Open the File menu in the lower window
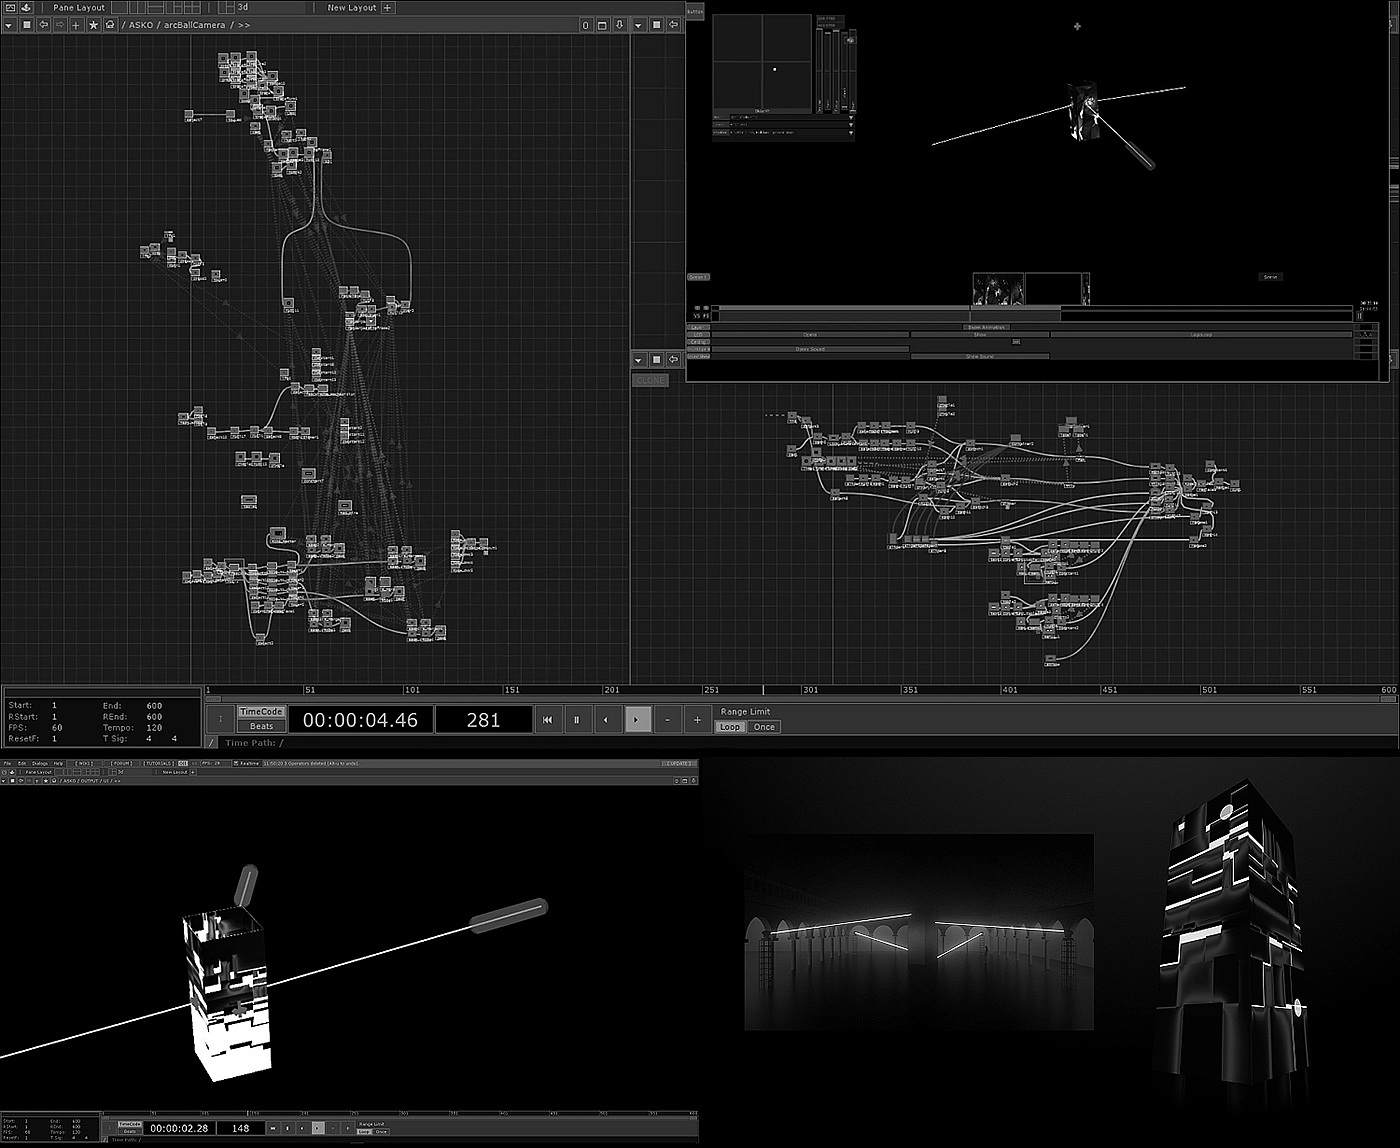Viewport: 1400px width, 1148px height. 7,763
